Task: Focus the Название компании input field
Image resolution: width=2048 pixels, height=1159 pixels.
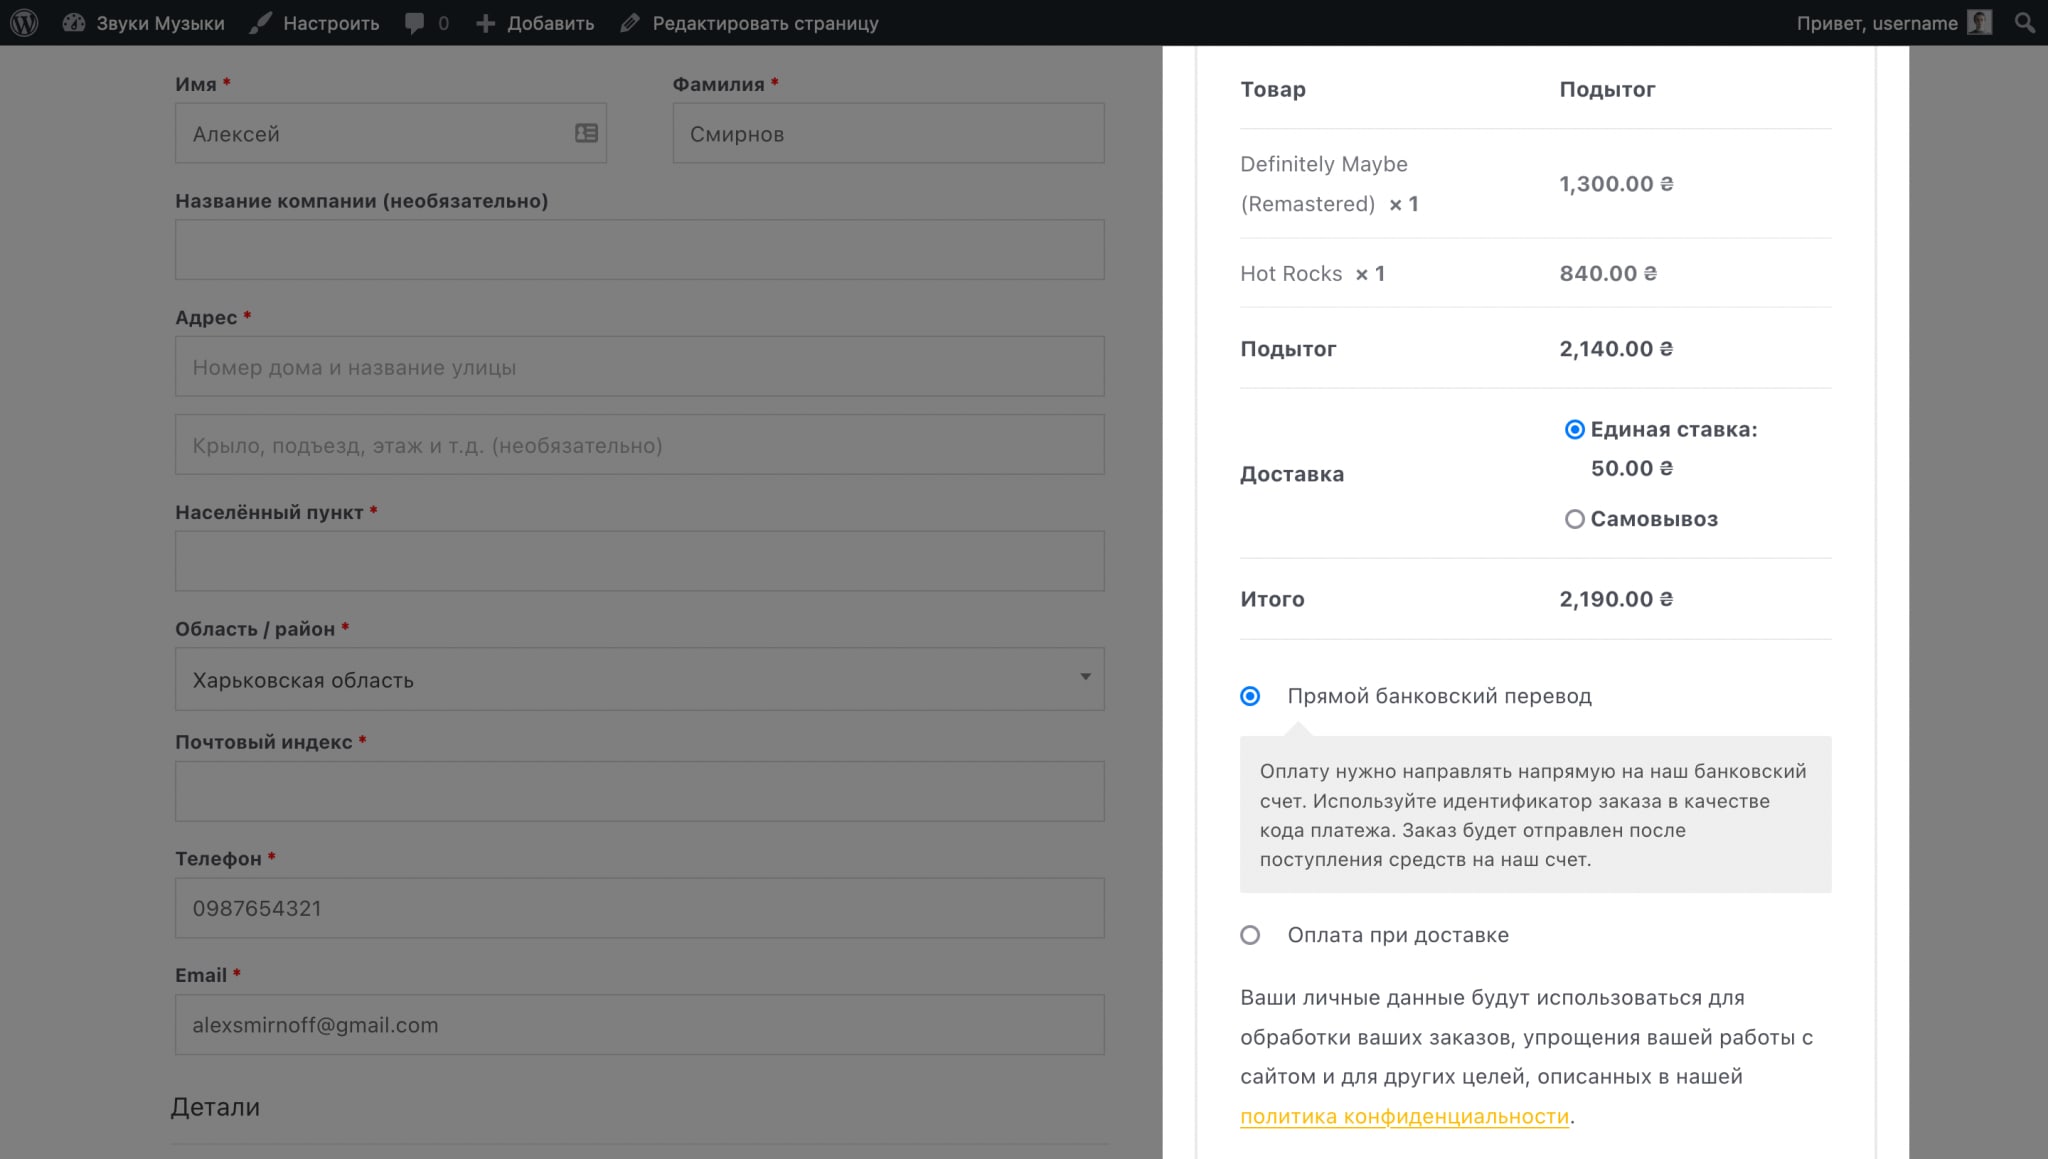Action: click(640, 249)
